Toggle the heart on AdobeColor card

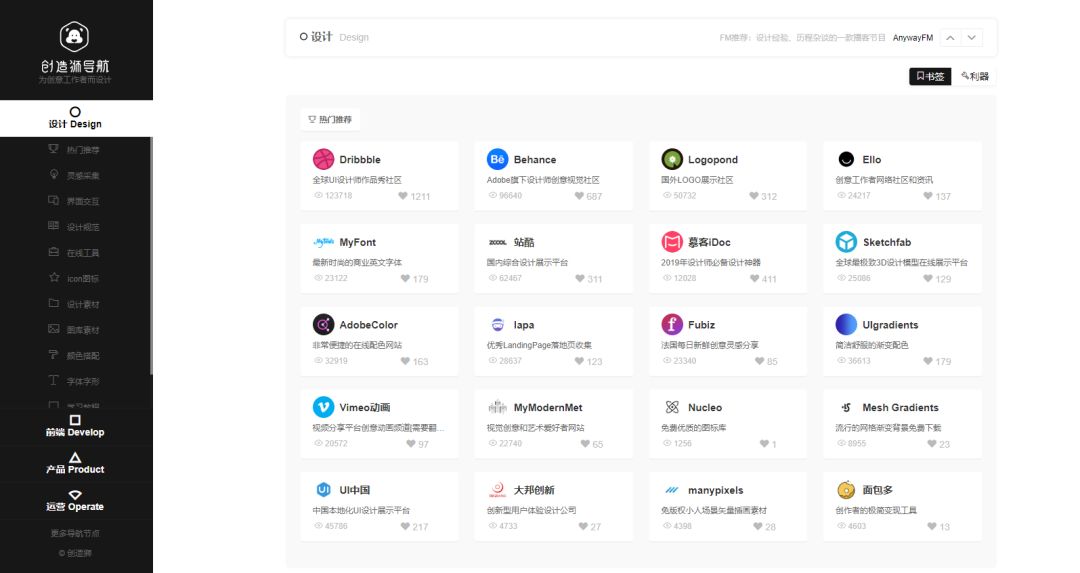pos(405,361)
